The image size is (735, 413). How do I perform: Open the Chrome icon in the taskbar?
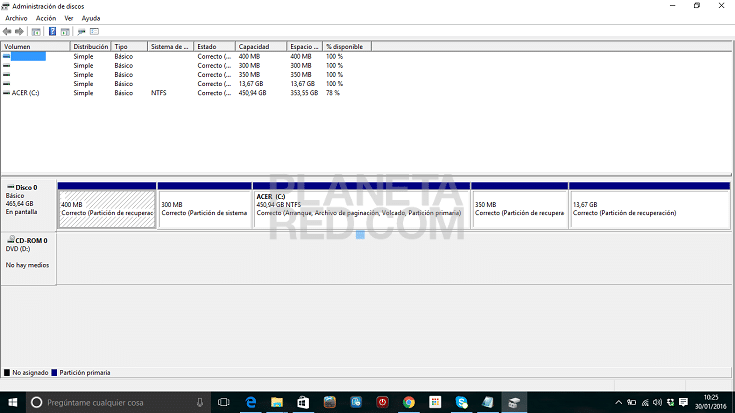tap(409, 402)
